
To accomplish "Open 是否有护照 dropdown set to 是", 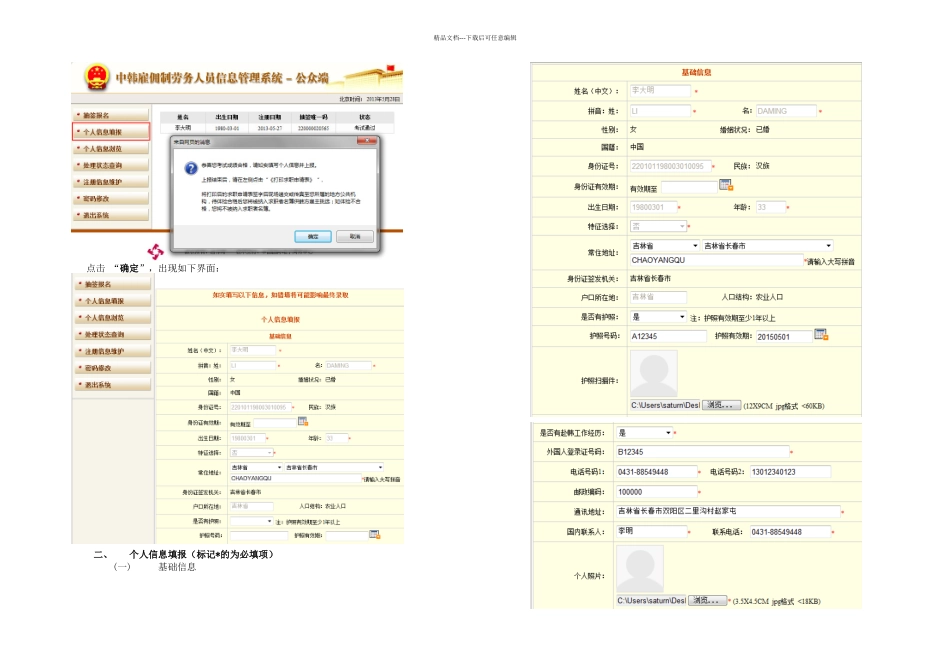I will (658, 317).
